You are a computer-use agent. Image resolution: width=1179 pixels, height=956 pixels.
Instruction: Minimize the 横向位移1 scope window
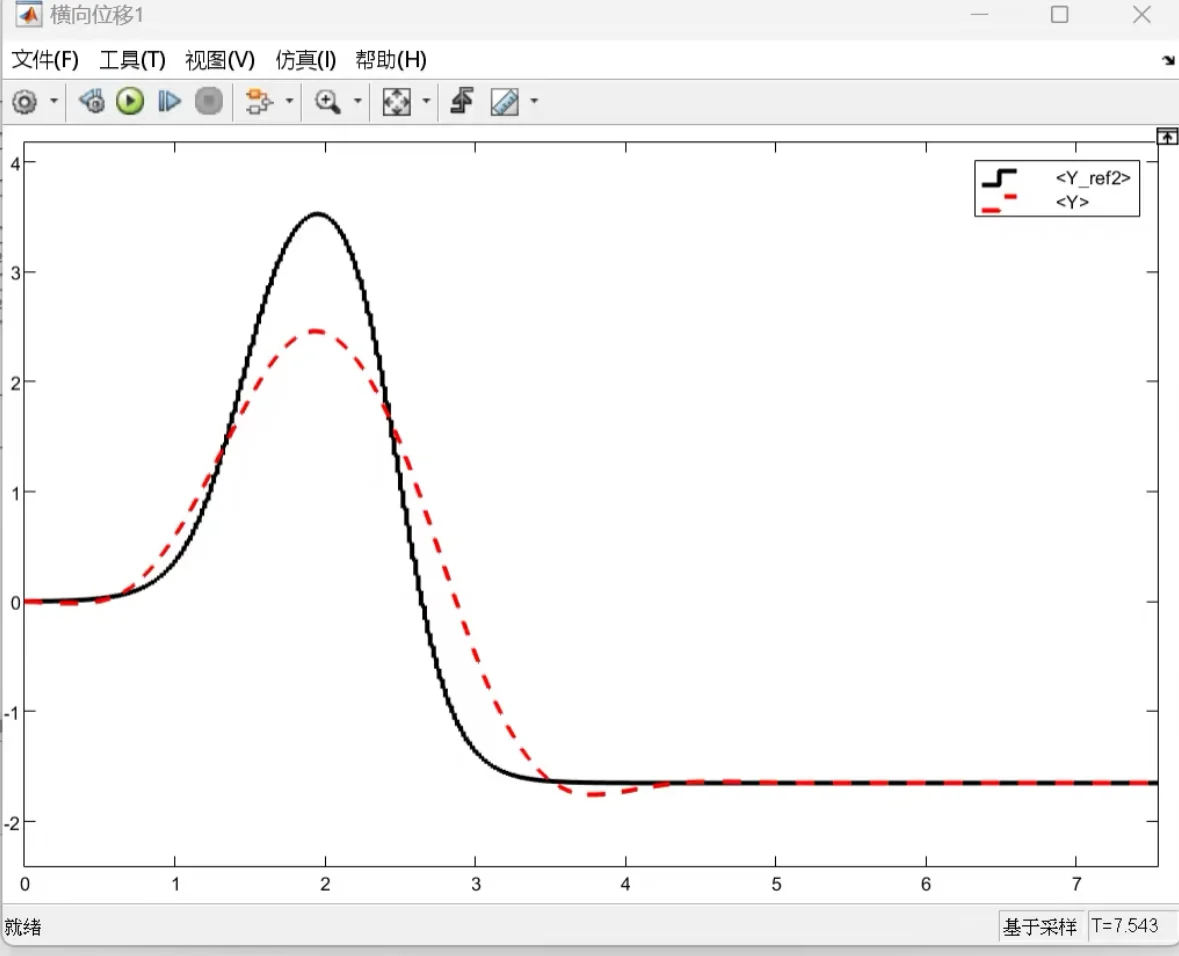pos(979,14)
